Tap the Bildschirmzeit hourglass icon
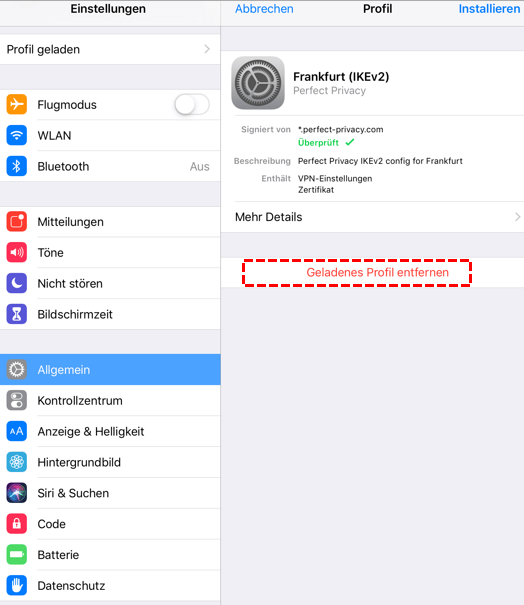 [x=17, y=314]
